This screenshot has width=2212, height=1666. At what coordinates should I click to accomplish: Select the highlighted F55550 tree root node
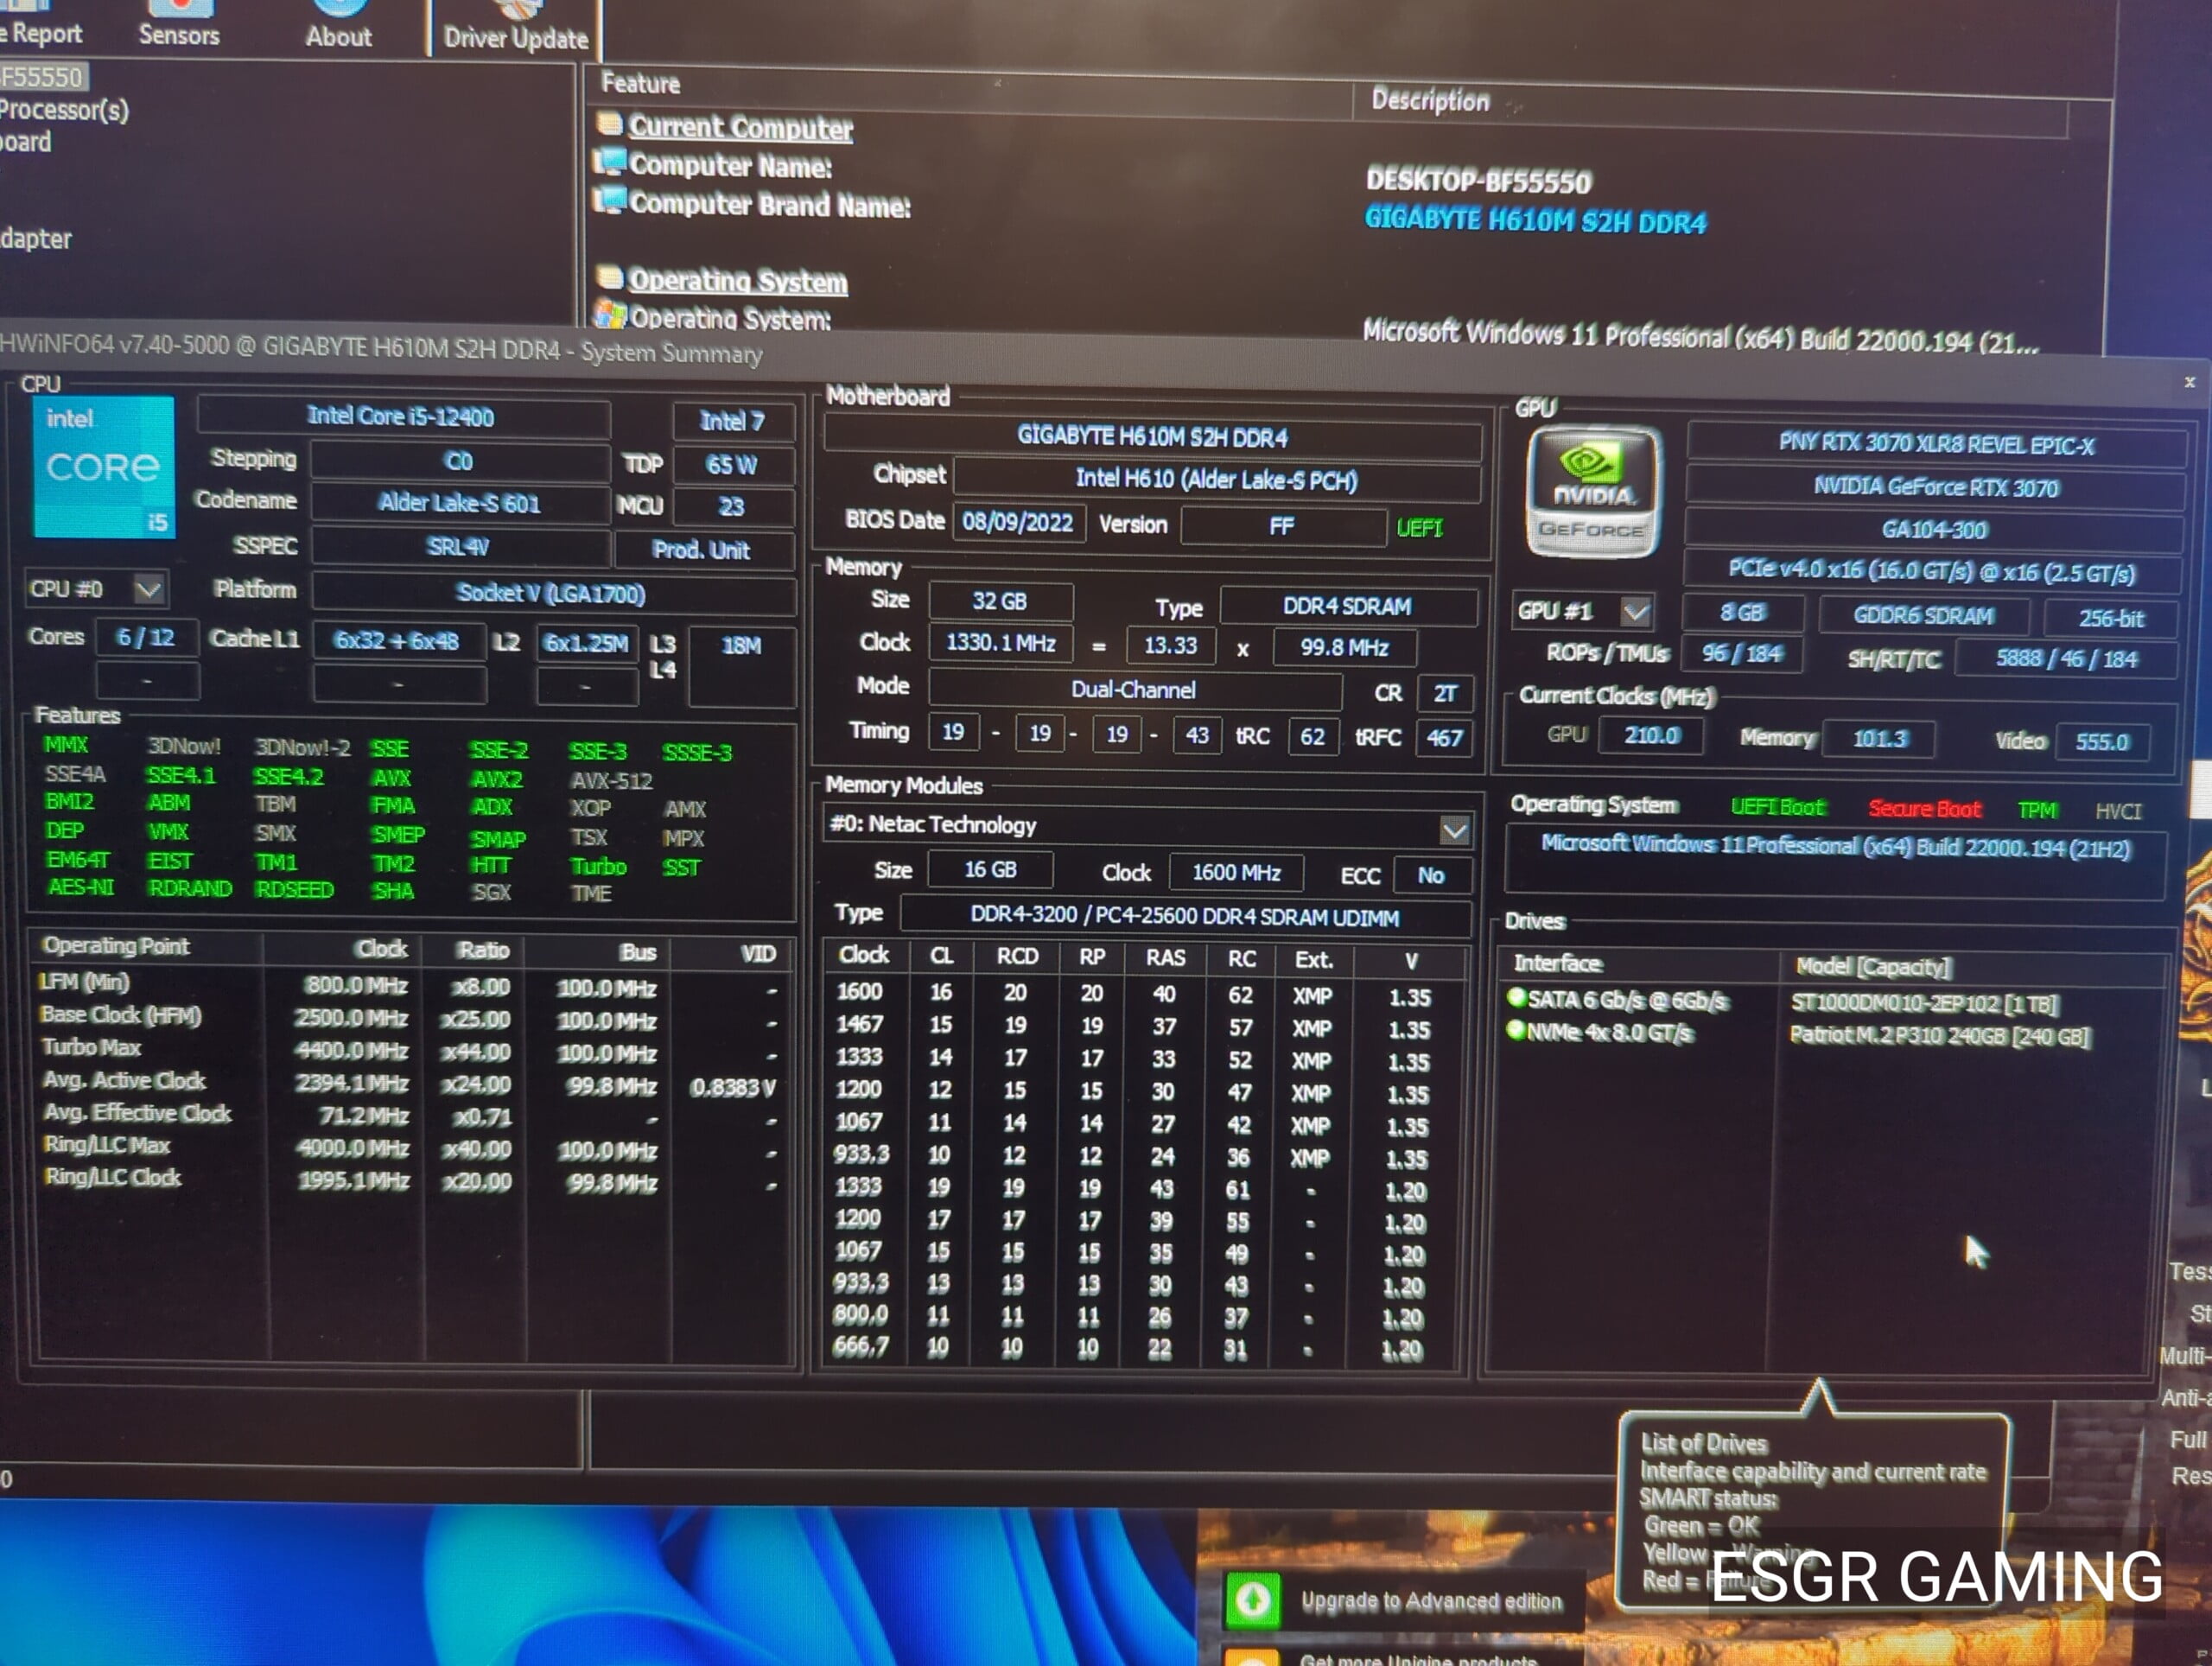pyautogui.click(x=42, y=76)
